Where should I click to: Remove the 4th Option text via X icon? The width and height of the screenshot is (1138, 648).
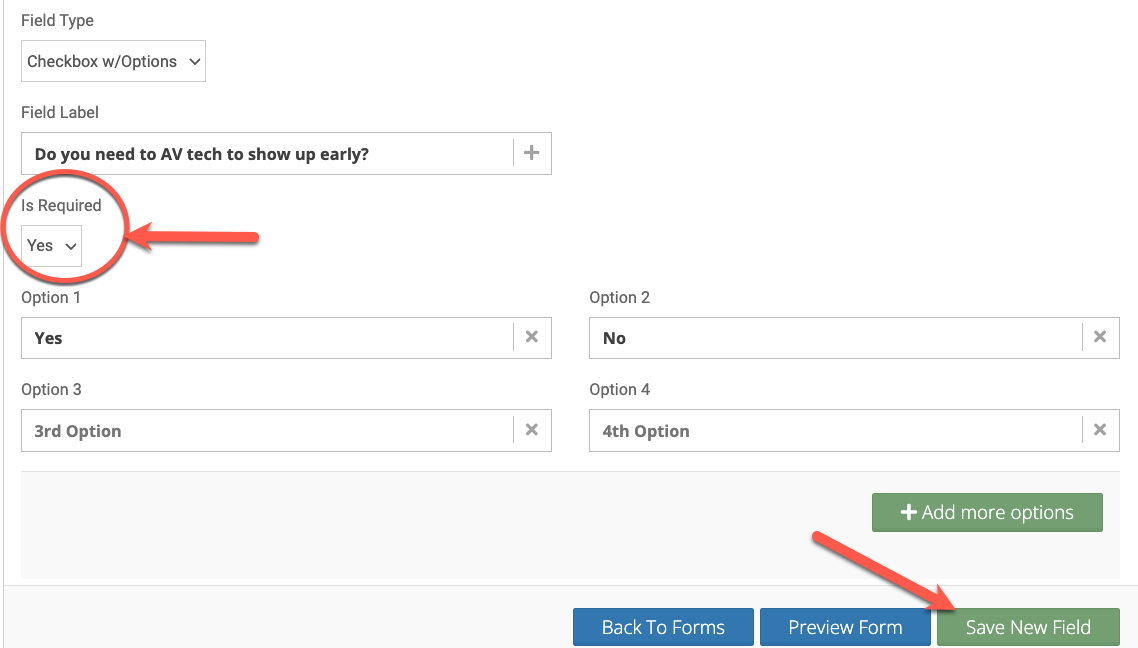point(1099,429)
